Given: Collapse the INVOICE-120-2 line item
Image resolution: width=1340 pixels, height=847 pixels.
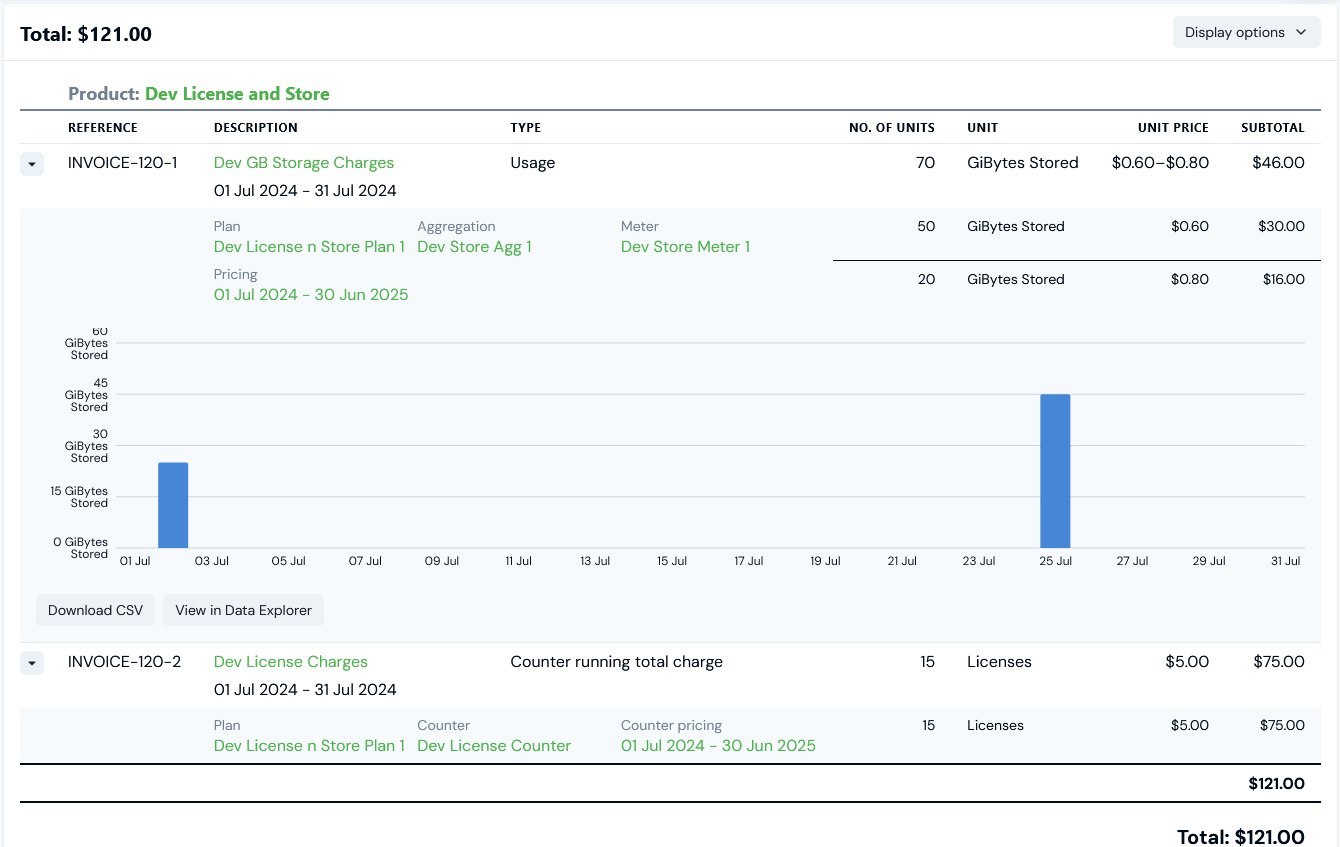Looking at the screenshot, I should tap(32, 663).
